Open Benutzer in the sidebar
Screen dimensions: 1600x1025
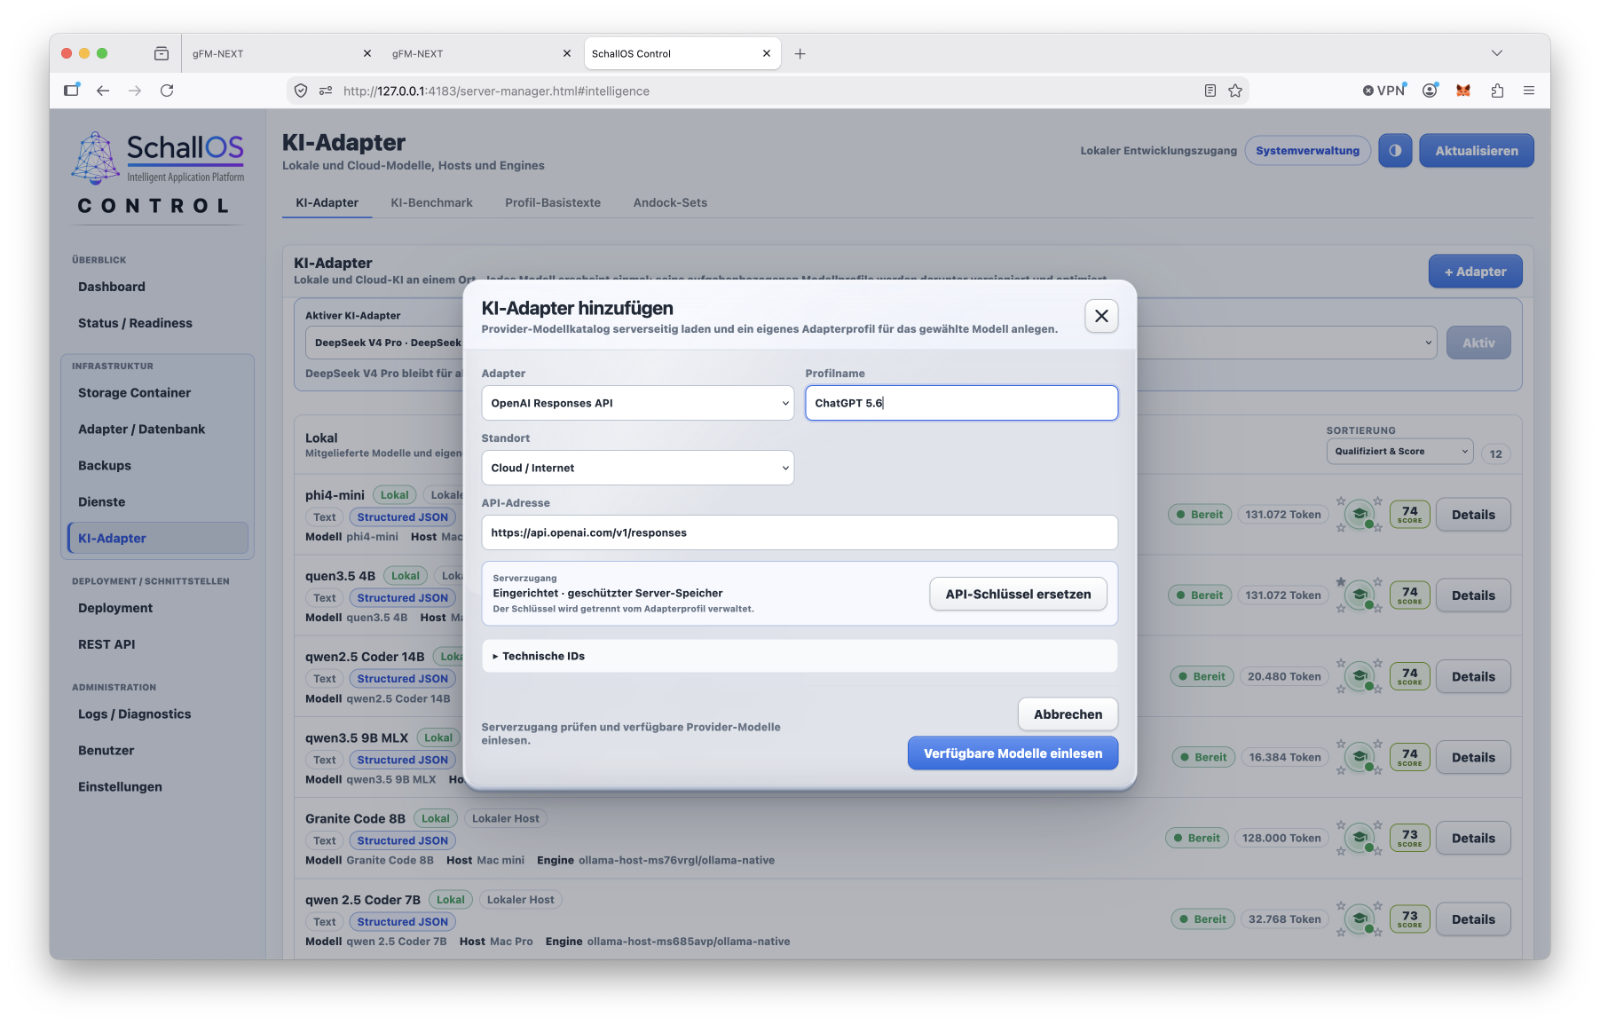pos(106,751)
